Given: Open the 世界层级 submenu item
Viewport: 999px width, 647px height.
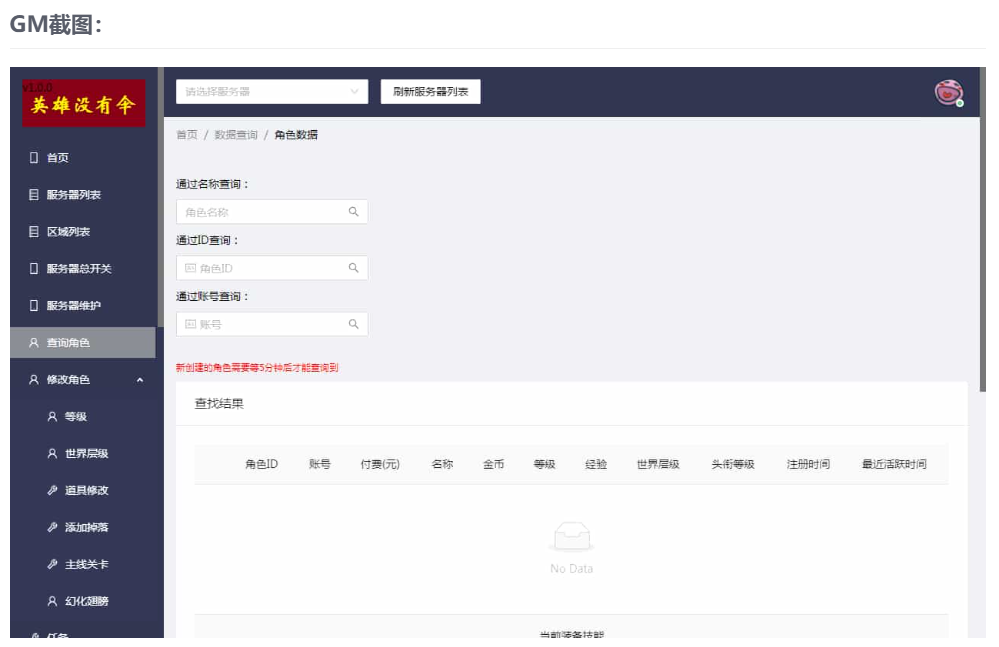Looking at the screenshot, I should pos(83,453).
